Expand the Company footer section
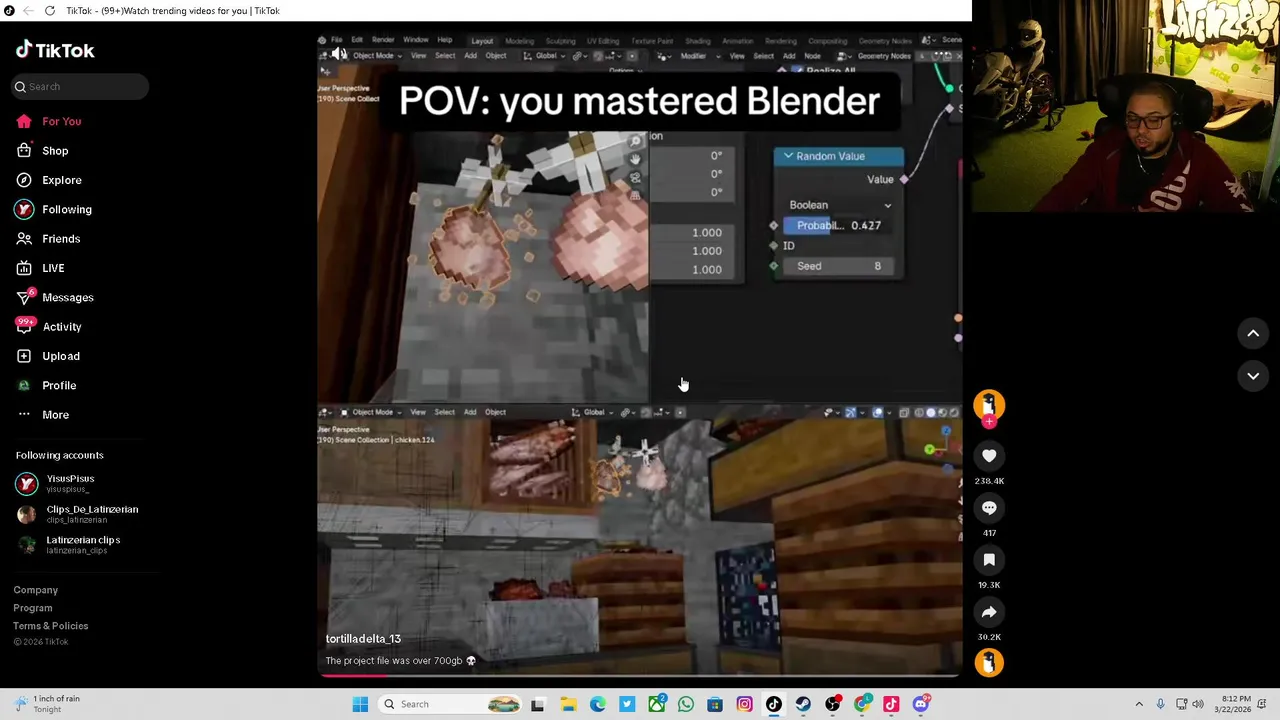Image resolution: width=1280 pixels, height=720 pixels. click(36, 590)
